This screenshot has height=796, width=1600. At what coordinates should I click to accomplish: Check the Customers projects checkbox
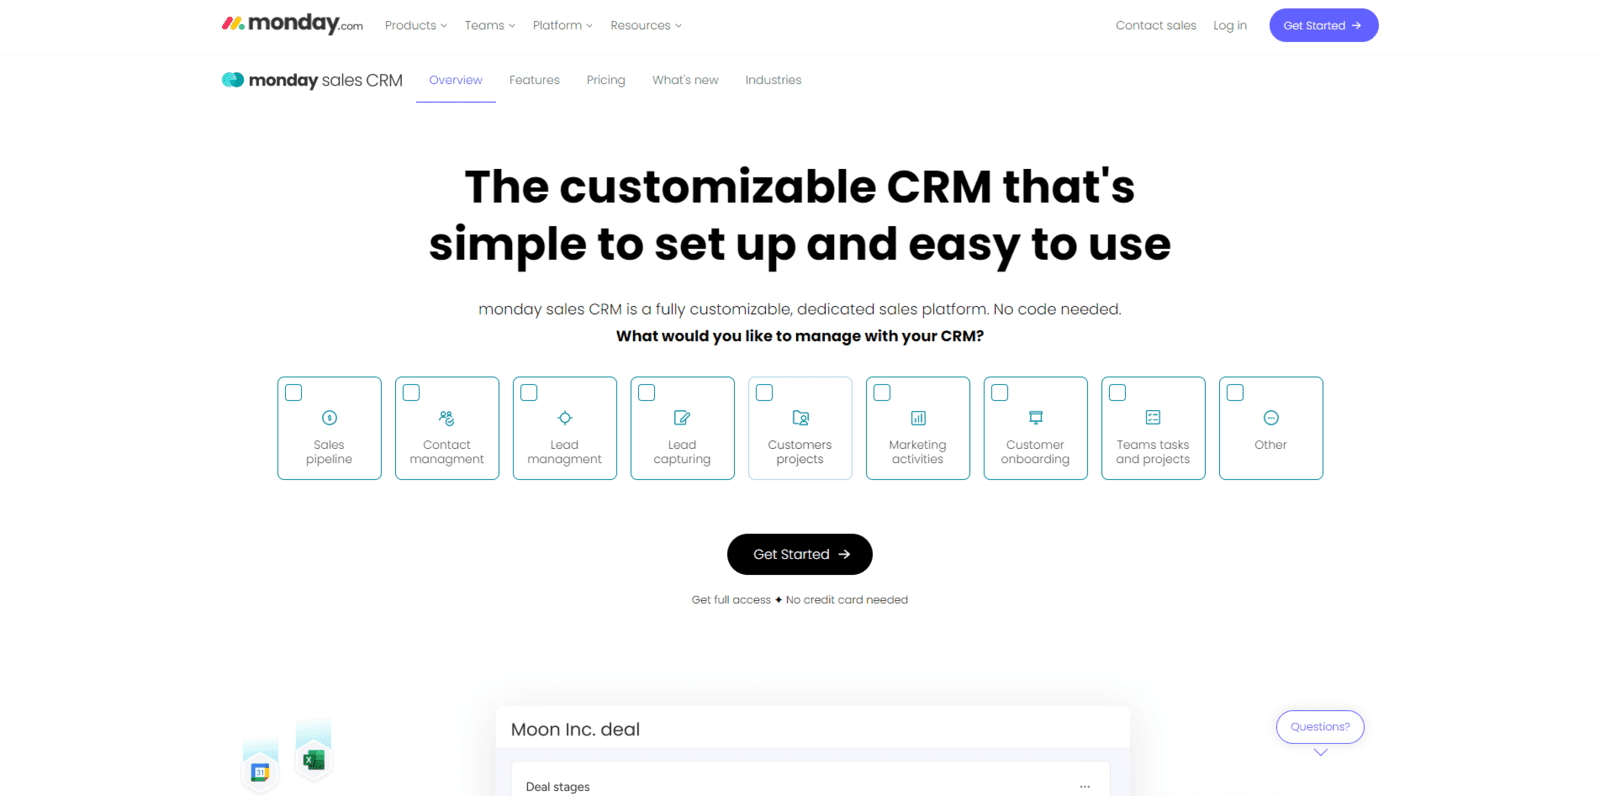[765, 393]
